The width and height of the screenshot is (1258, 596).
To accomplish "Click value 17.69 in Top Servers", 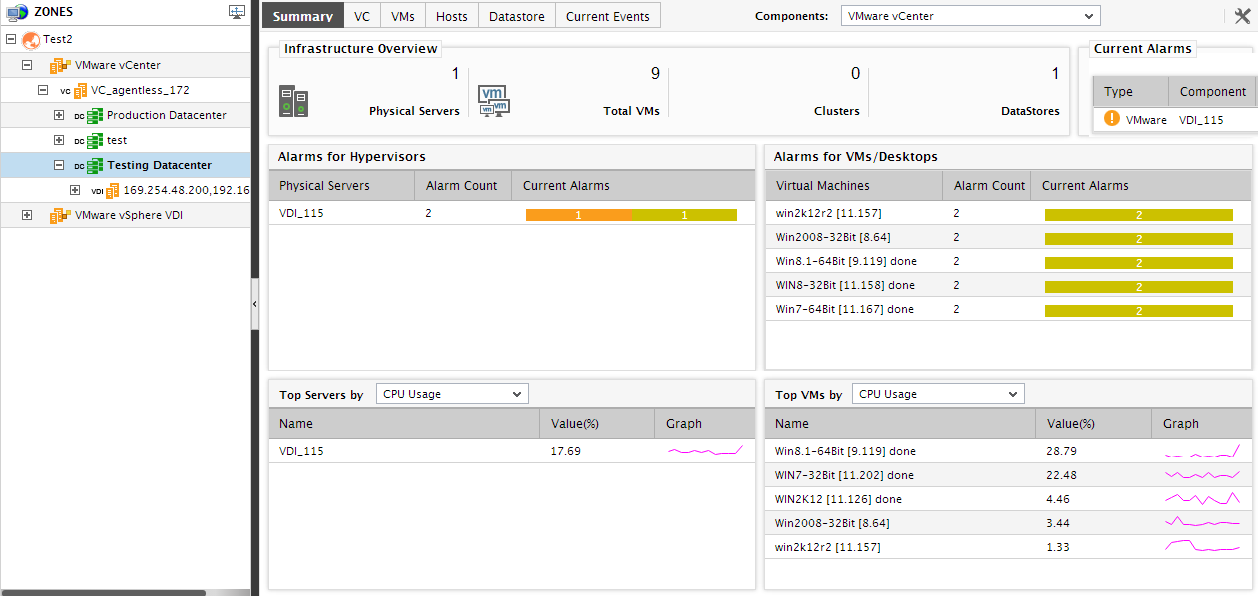I will tap(566, 451).
